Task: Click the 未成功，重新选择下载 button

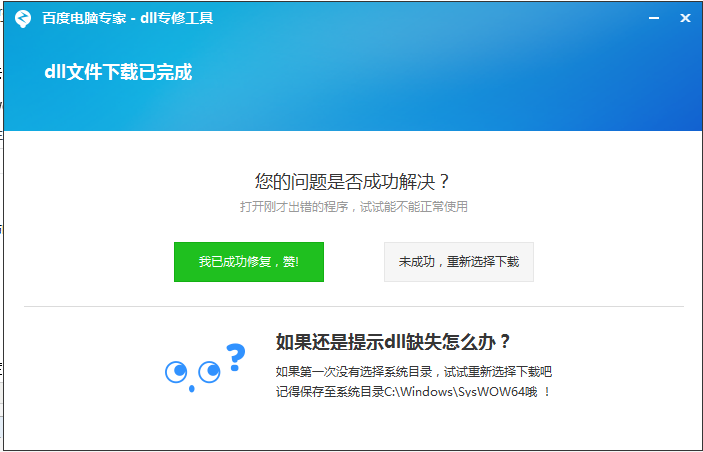Action: [459, 262]
